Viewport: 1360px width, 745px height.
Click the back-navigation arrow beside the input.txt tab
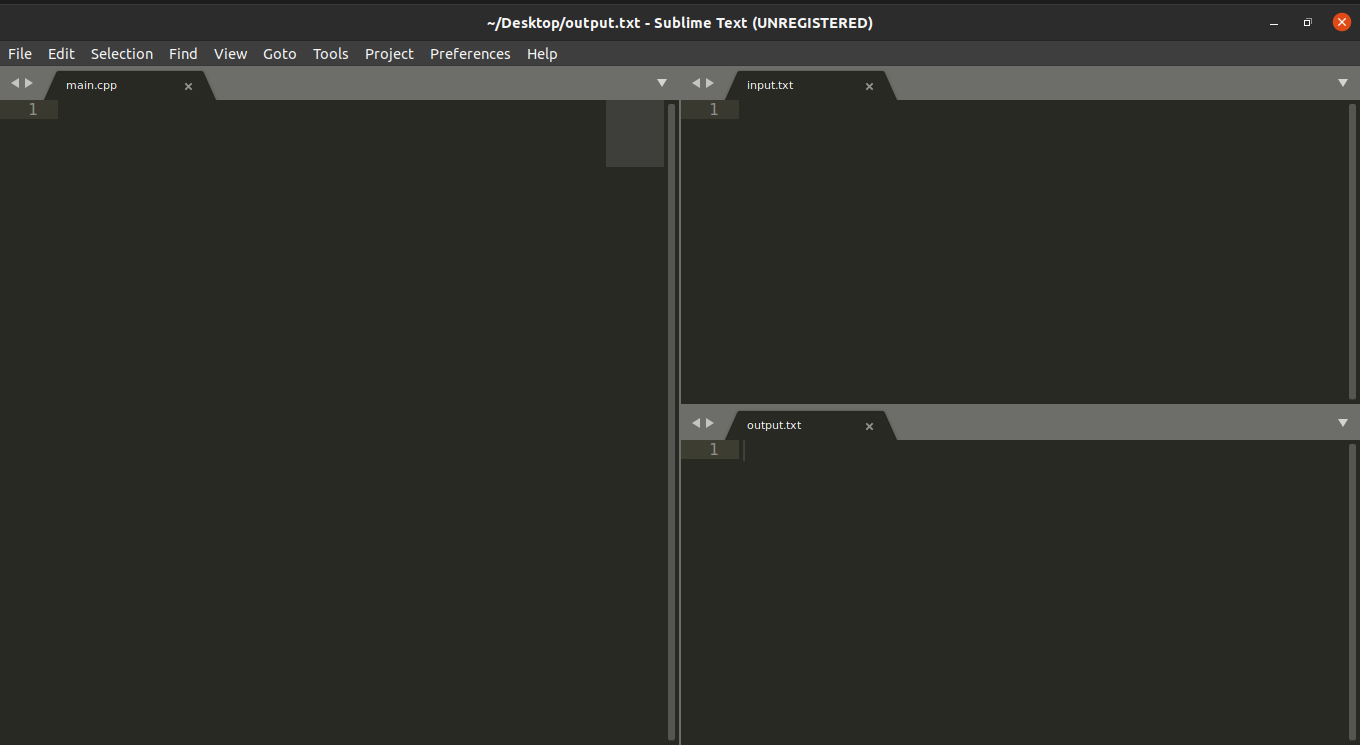(694, 83)
